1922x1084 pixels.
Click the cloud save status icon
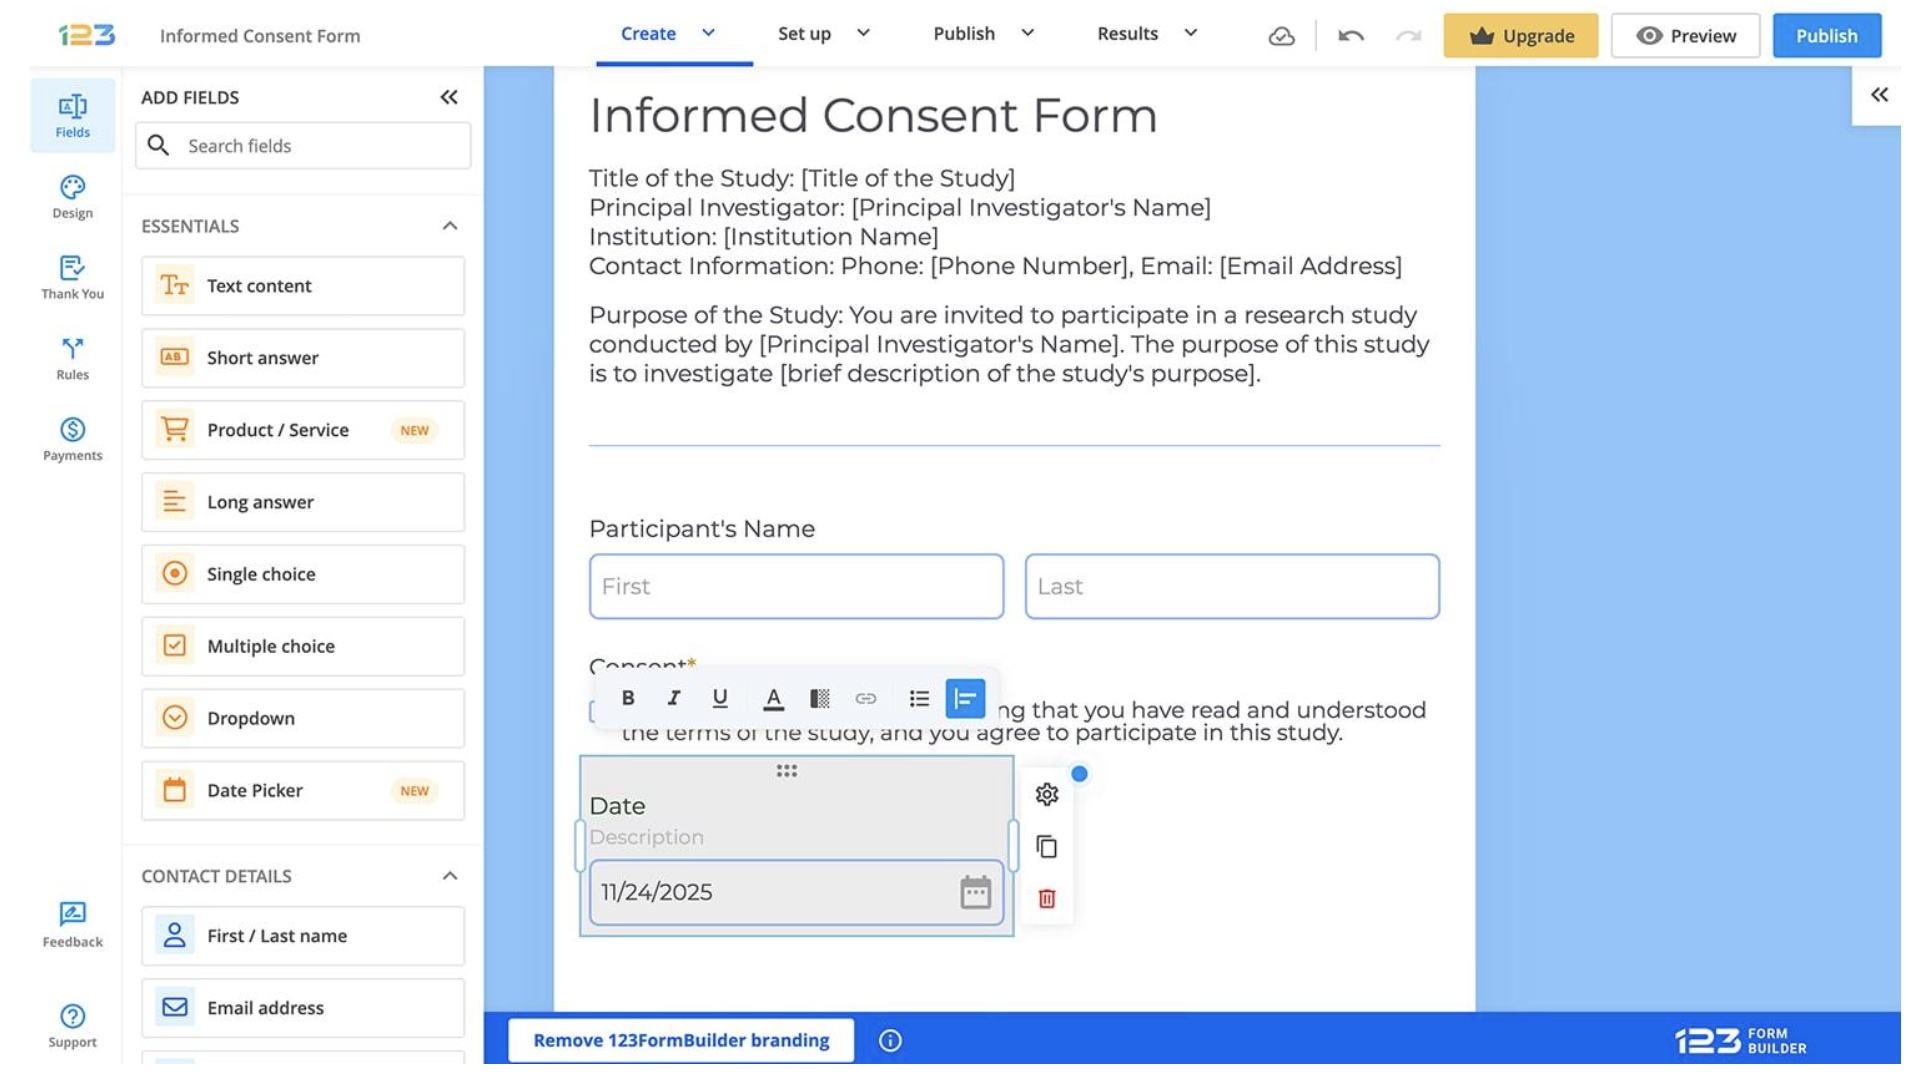click(x=1281, y=36)
